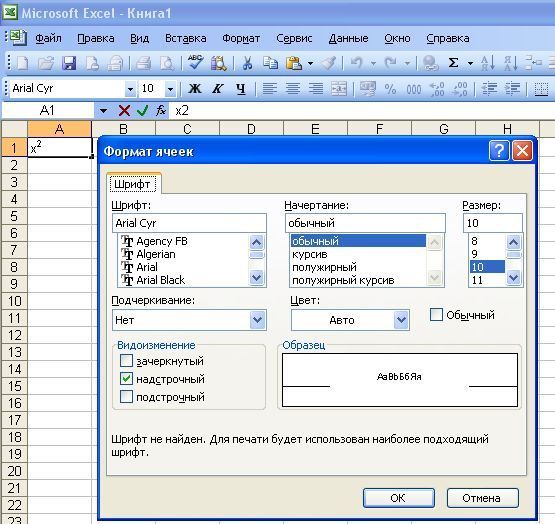Select row 10 header

tap(15, 301)
